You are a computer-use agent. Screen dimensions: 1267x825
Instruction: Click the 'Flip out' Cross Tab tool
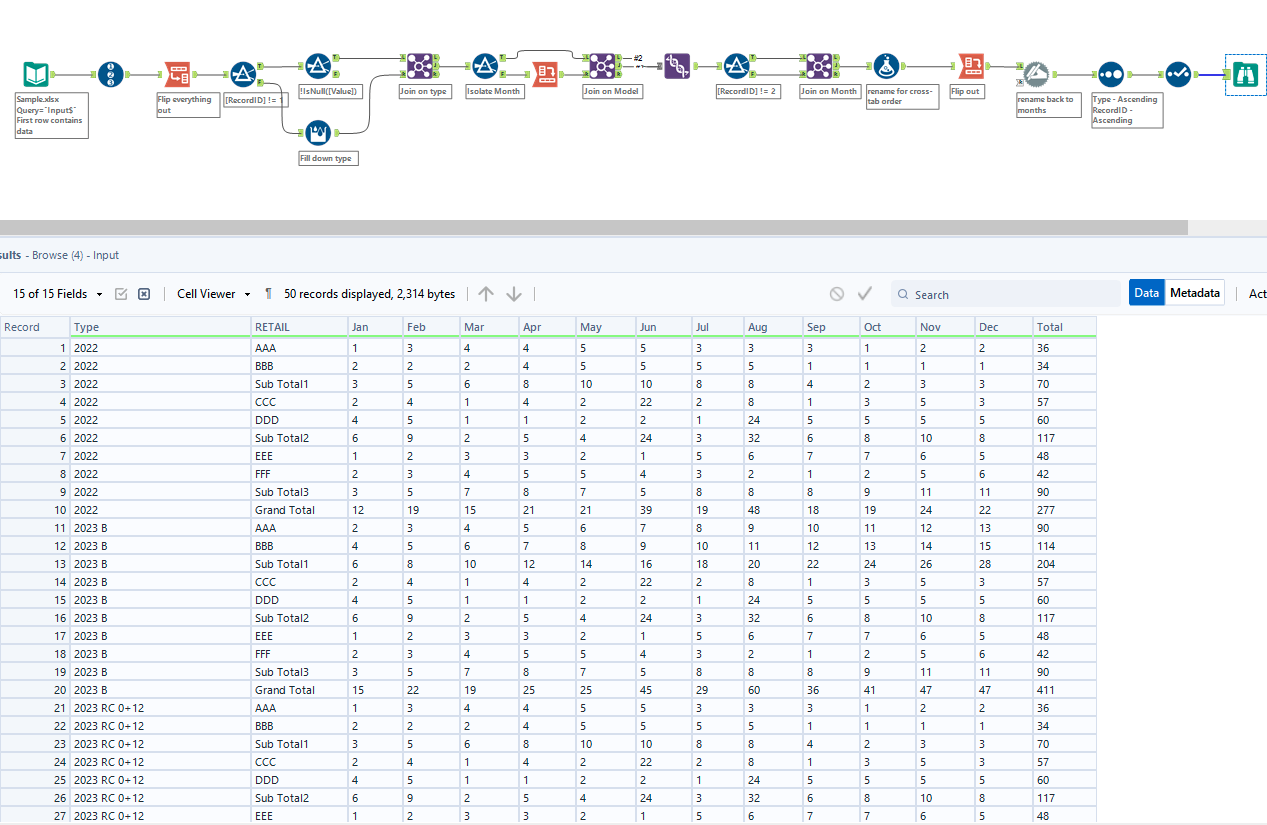969,67
